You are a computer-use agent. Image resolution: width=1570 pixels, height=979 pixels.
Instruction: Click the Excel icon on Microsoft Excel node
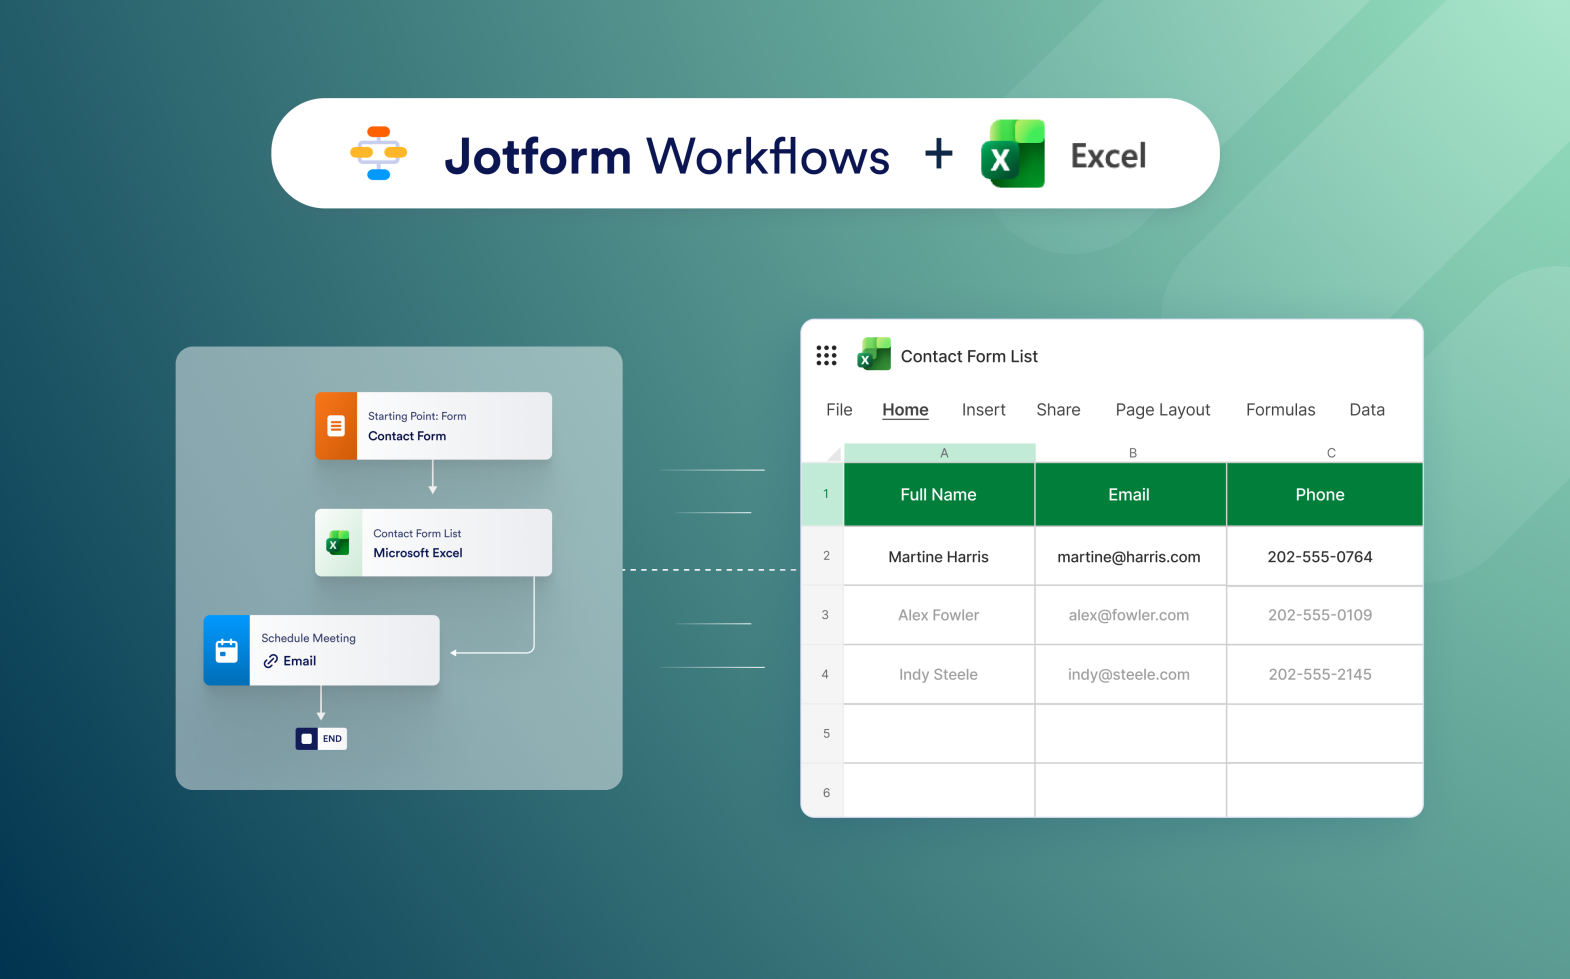(338, 543)
